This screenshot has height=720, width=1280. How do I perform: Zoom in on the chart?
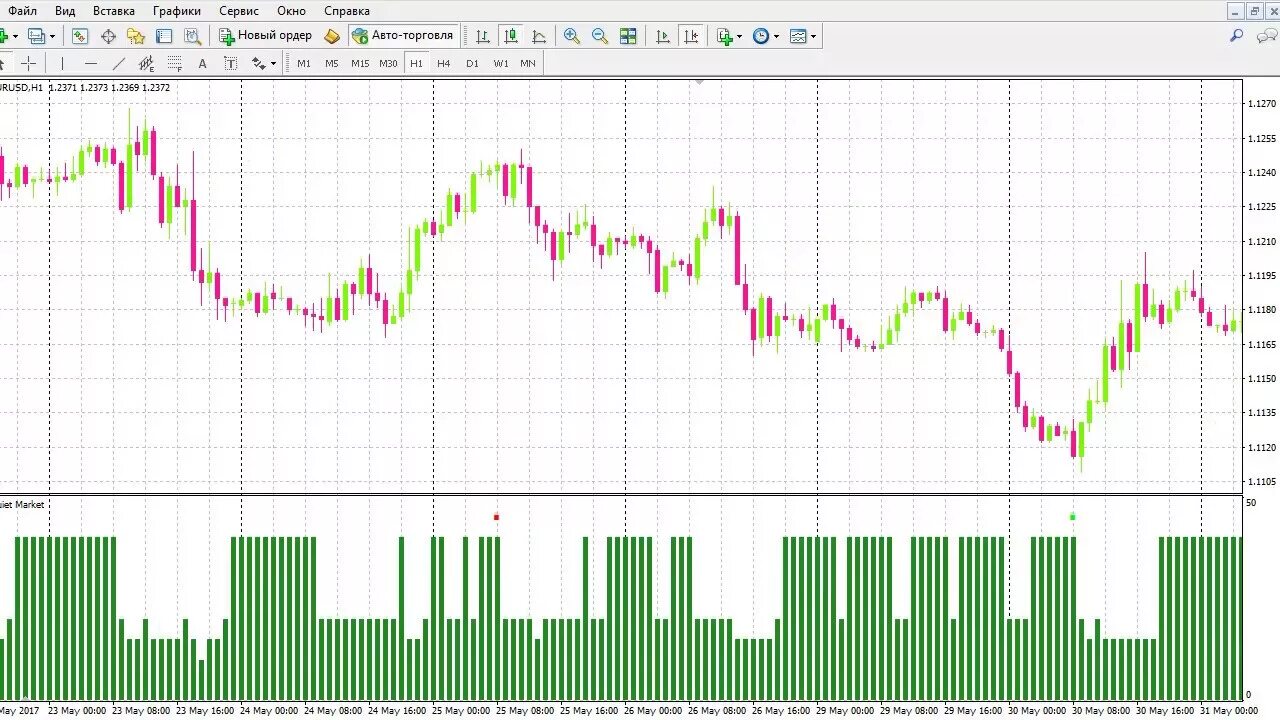coord(572,36)
